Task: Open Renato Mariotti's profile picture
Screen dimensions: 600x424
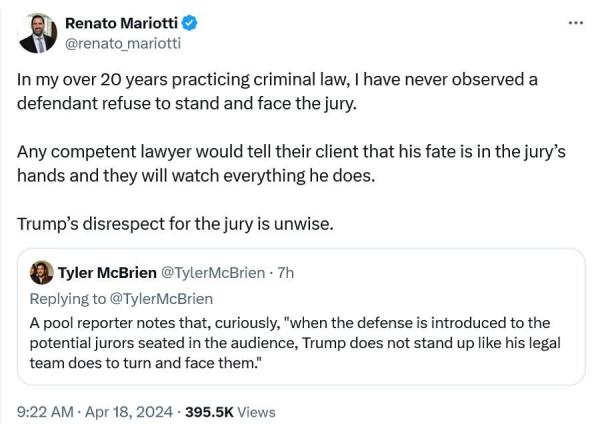Action: (38, 33)
